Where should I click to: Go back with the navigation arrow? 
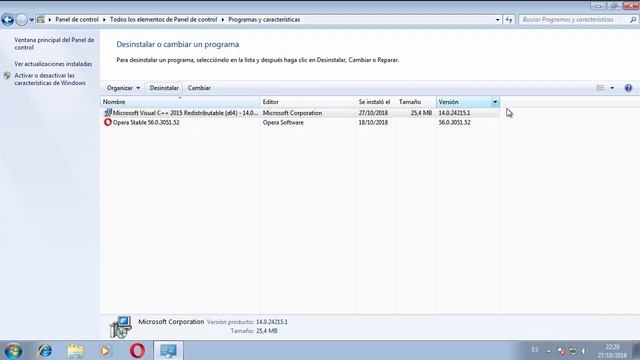(x=7, y=19)
